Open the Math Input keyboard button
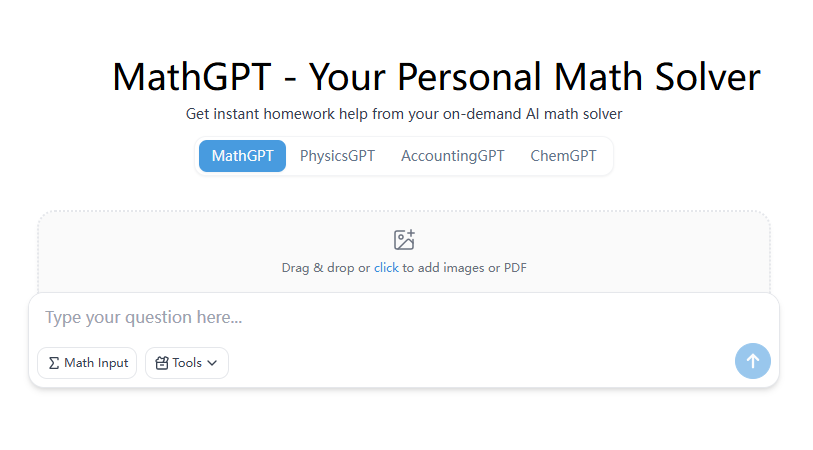Screen dimensions: 813x450 pos(87,363)
